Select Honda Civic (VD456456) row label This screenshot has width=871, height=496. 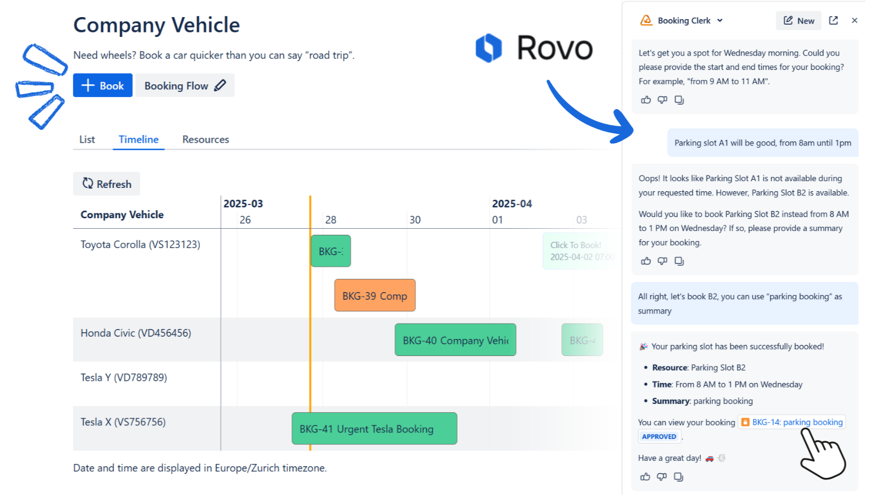136,333
